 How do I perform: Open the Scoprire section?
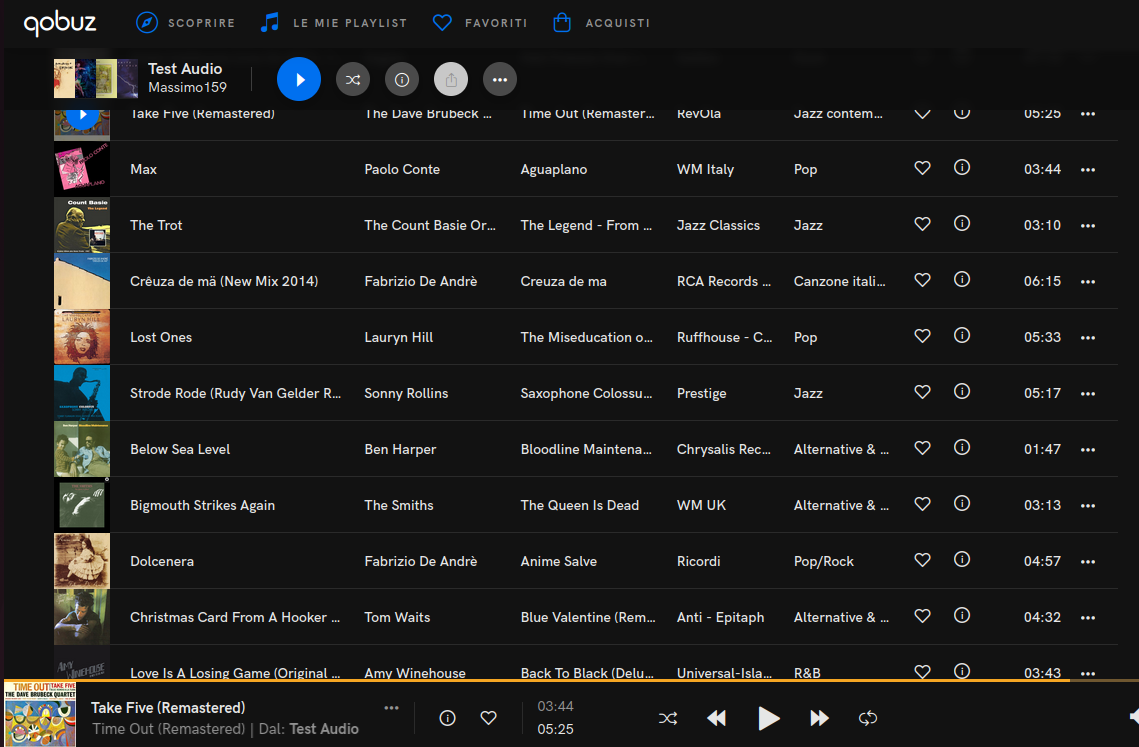(x=186, y=22)
